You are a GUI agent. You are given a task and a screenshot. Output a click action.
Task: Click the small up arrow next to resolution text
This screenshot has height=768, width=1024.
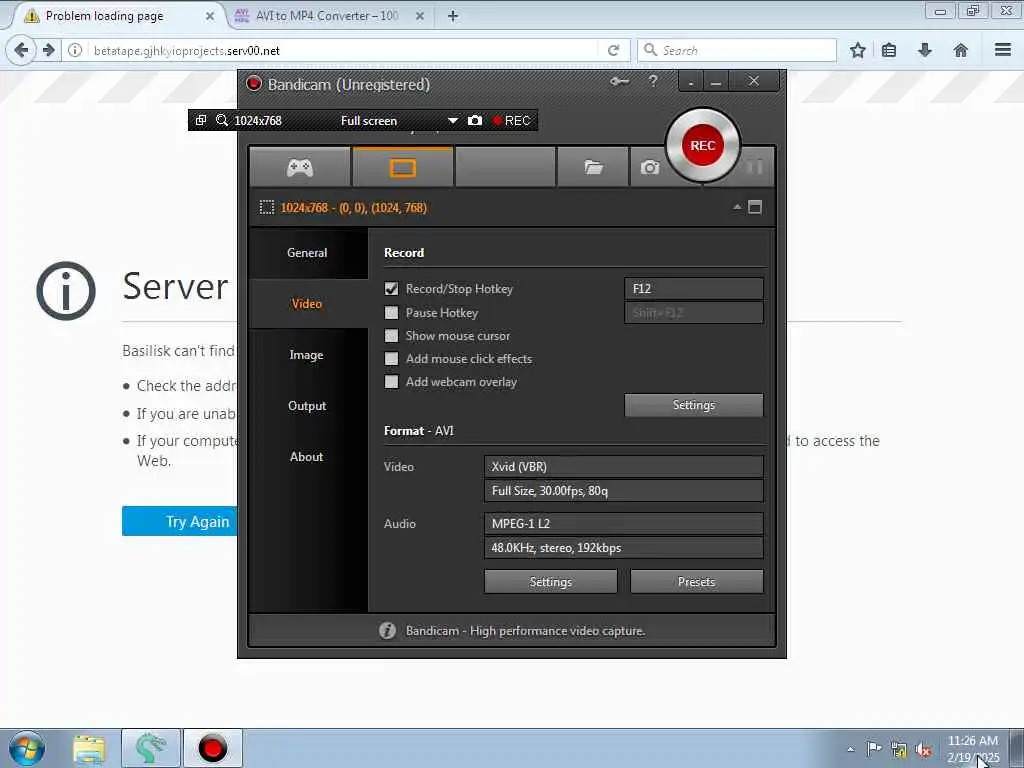tap(737, 207)
